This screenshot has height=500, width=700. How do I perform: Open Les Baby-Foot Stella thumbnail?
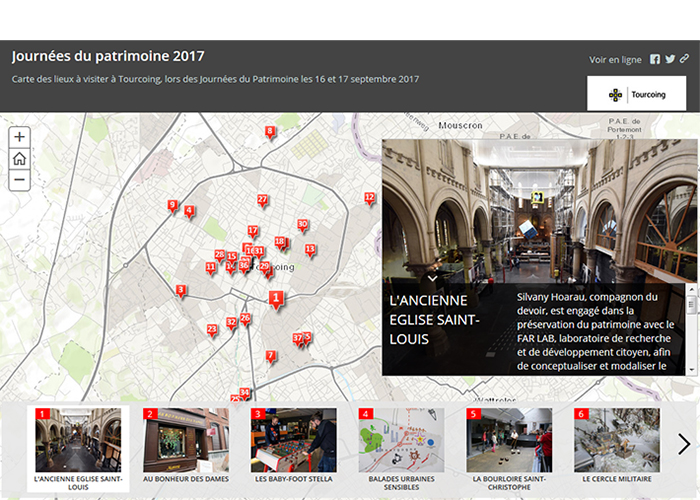[294, 445]
